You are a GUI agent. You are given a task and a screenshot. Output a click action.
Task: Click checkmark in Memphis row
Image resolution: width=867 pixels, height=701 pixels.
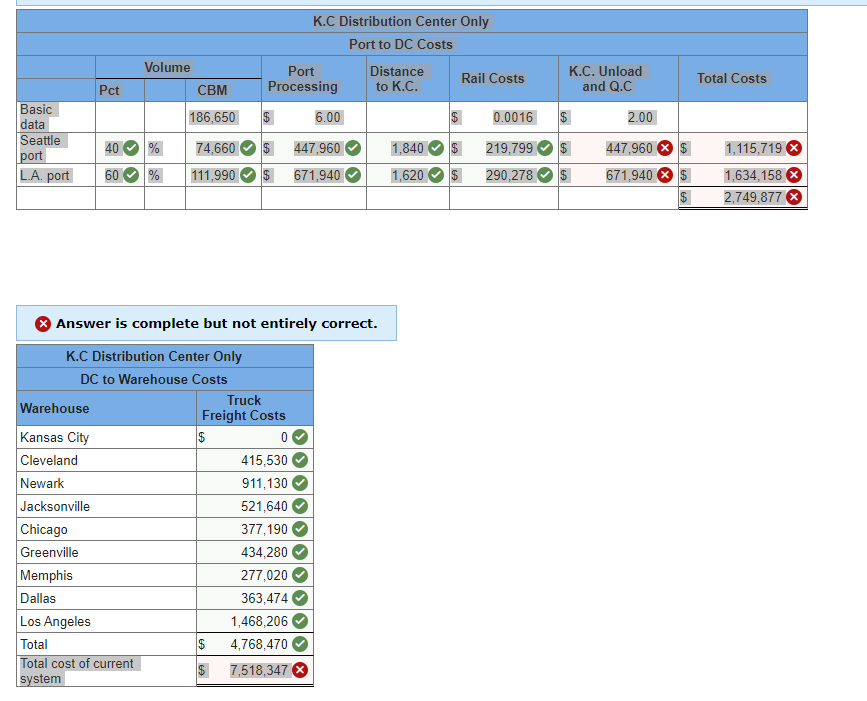[300, 575]
